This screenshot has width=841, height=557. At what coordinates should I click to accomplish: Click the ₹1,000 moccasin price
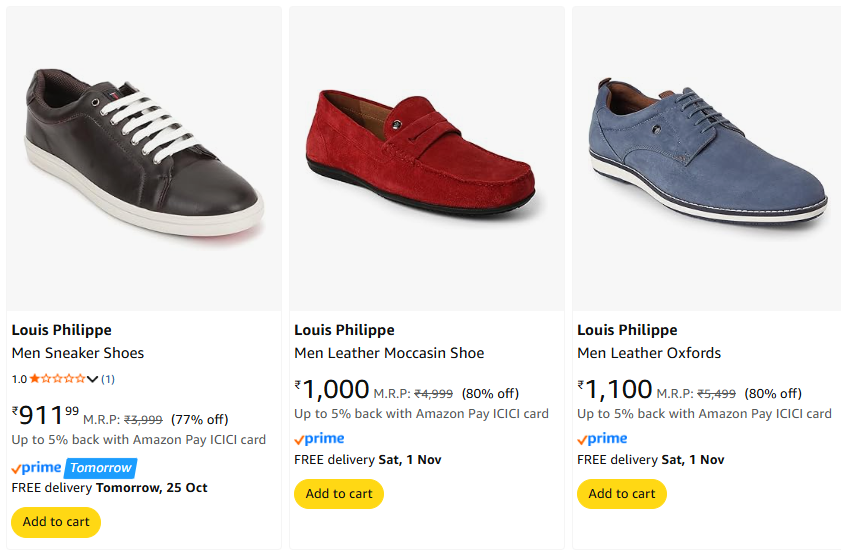pyautogui.click(x=332, y=390)
